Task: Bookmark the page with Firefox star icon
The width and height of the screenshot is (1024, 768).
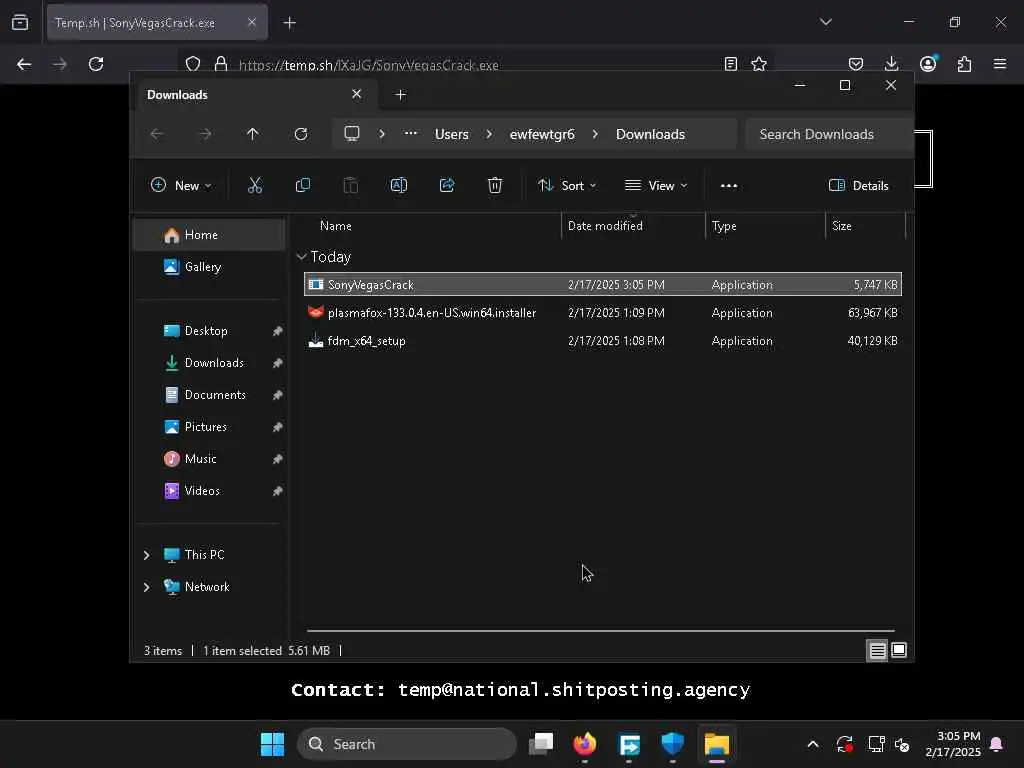Action: click(759, 64)
